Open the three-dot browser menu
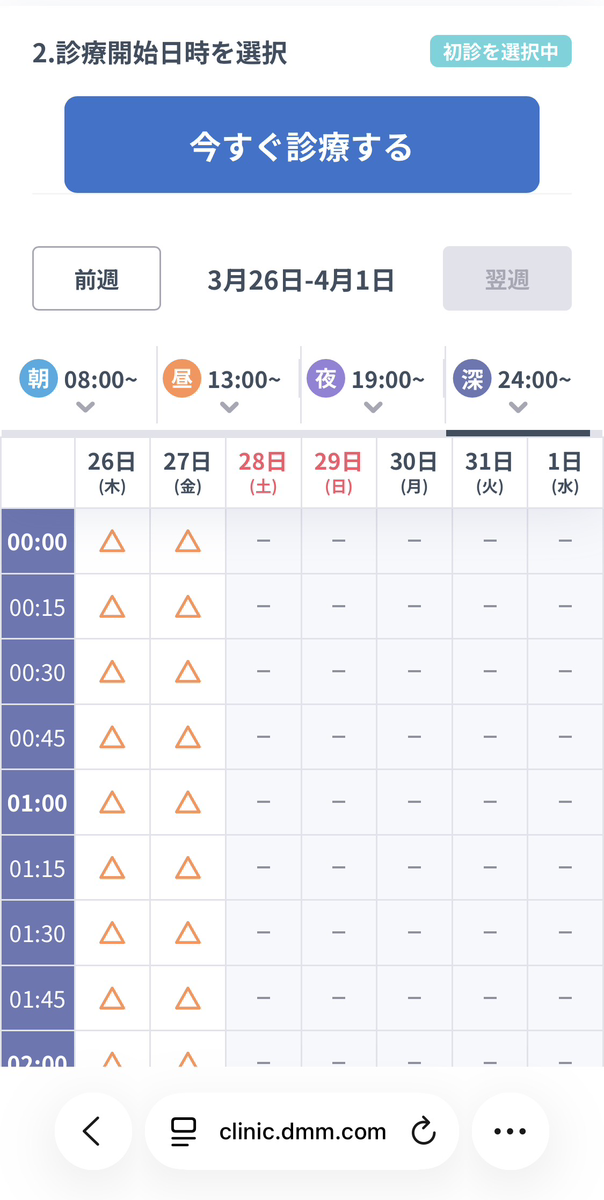This screenshot has height=1200, width=604. click(x=510, y=1131)
